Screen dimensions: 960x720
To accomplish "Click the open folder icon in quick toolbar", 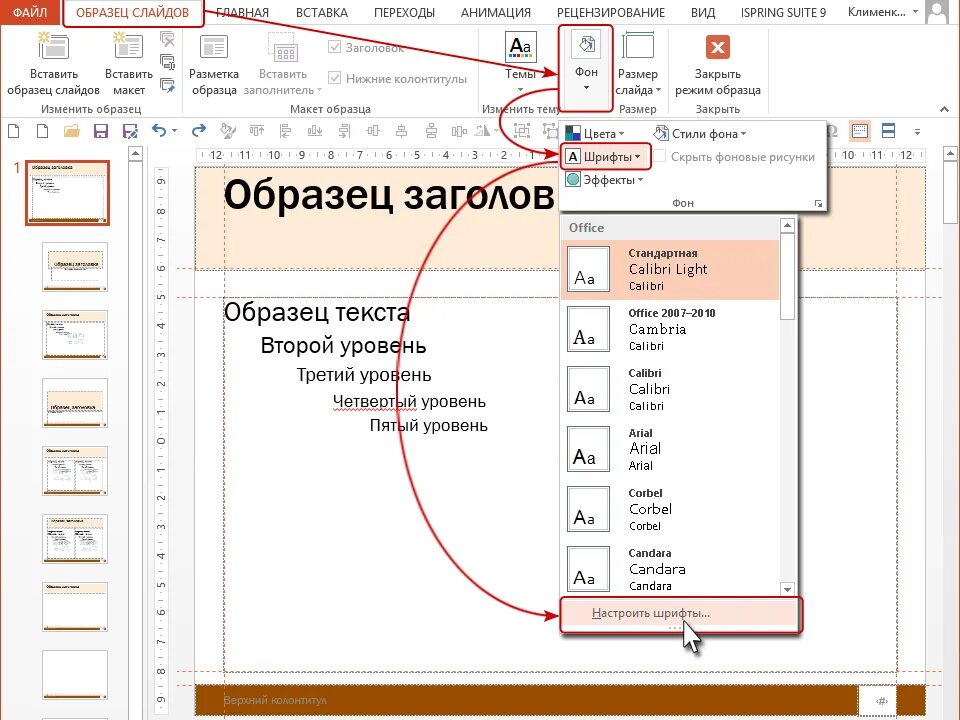I will coord(72,130).
